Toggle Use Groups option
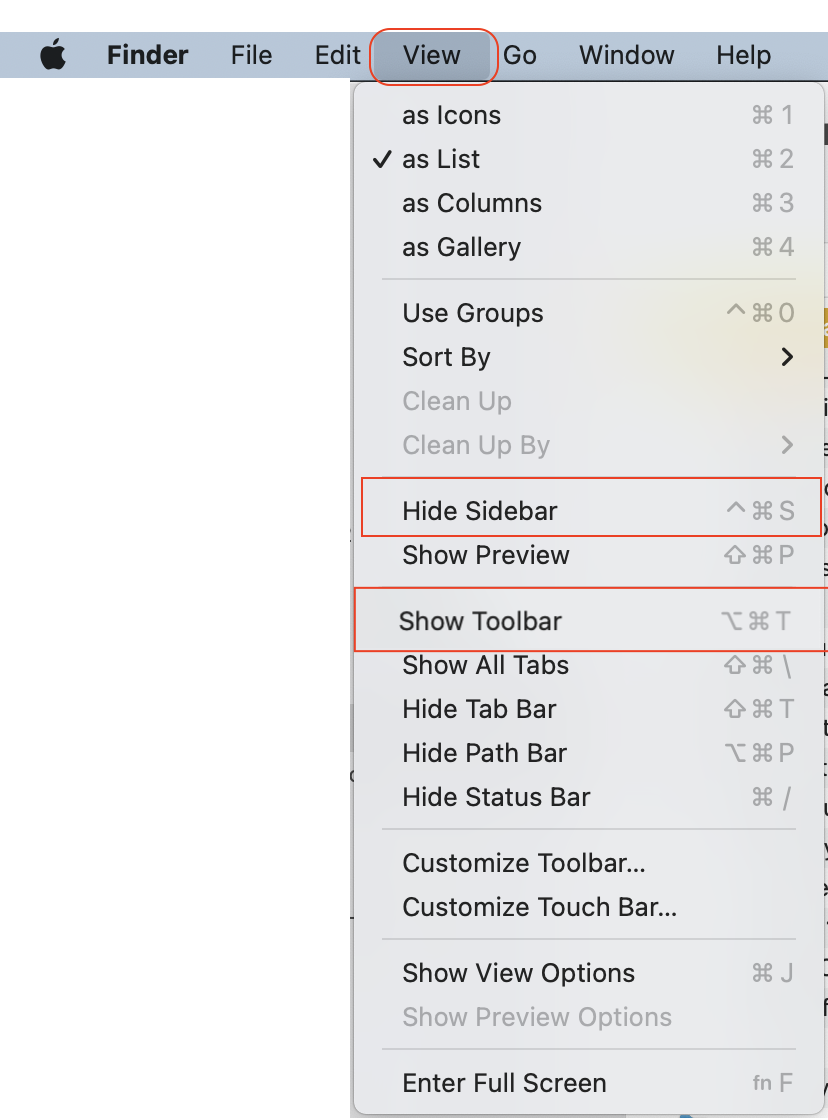 tap(473, 313)
